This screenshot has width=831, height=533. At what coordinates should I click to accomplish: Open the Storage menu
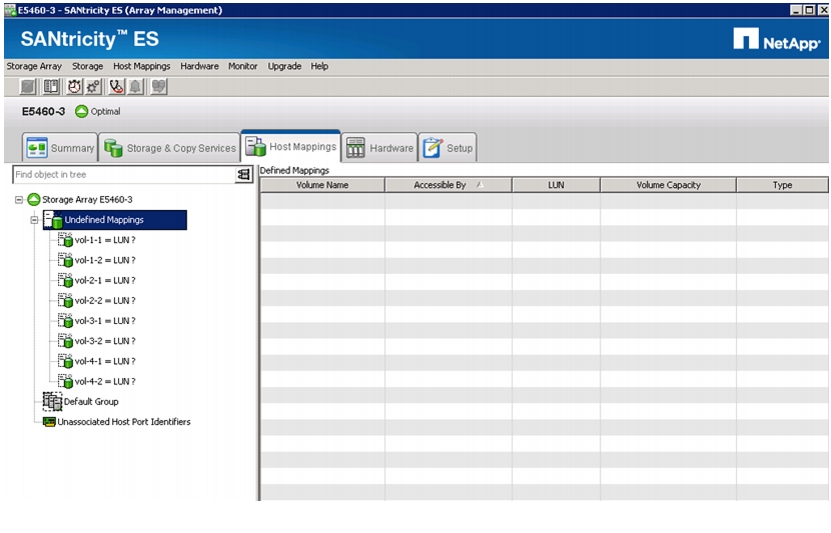coord(87,66)
